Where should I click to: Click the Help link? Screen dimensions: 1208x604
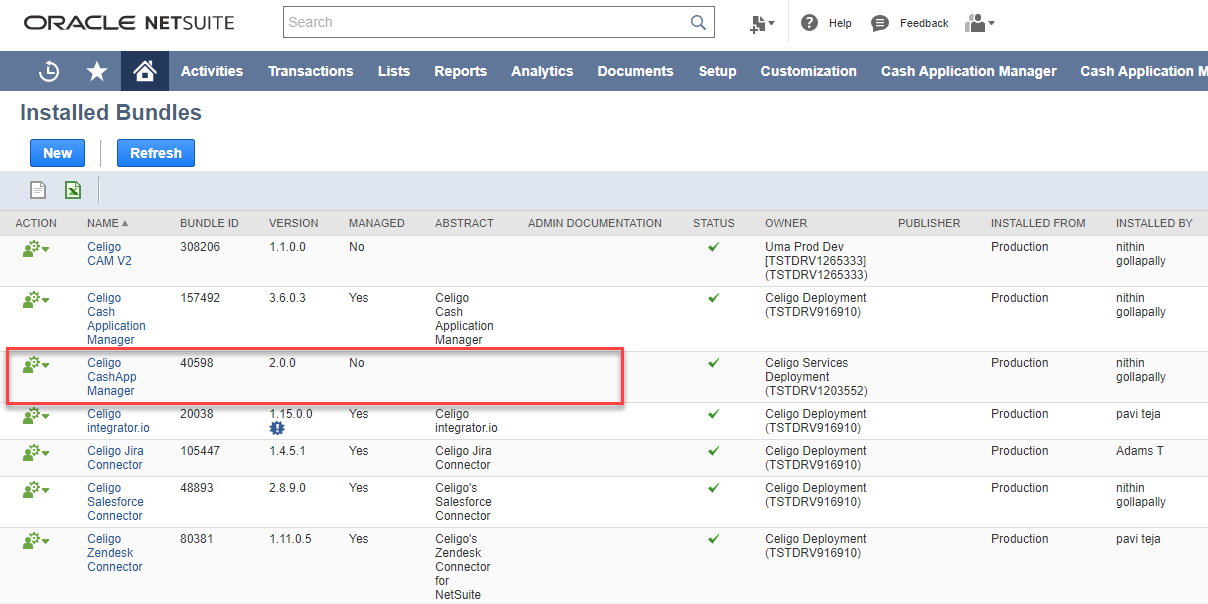[x=840, y=23]
